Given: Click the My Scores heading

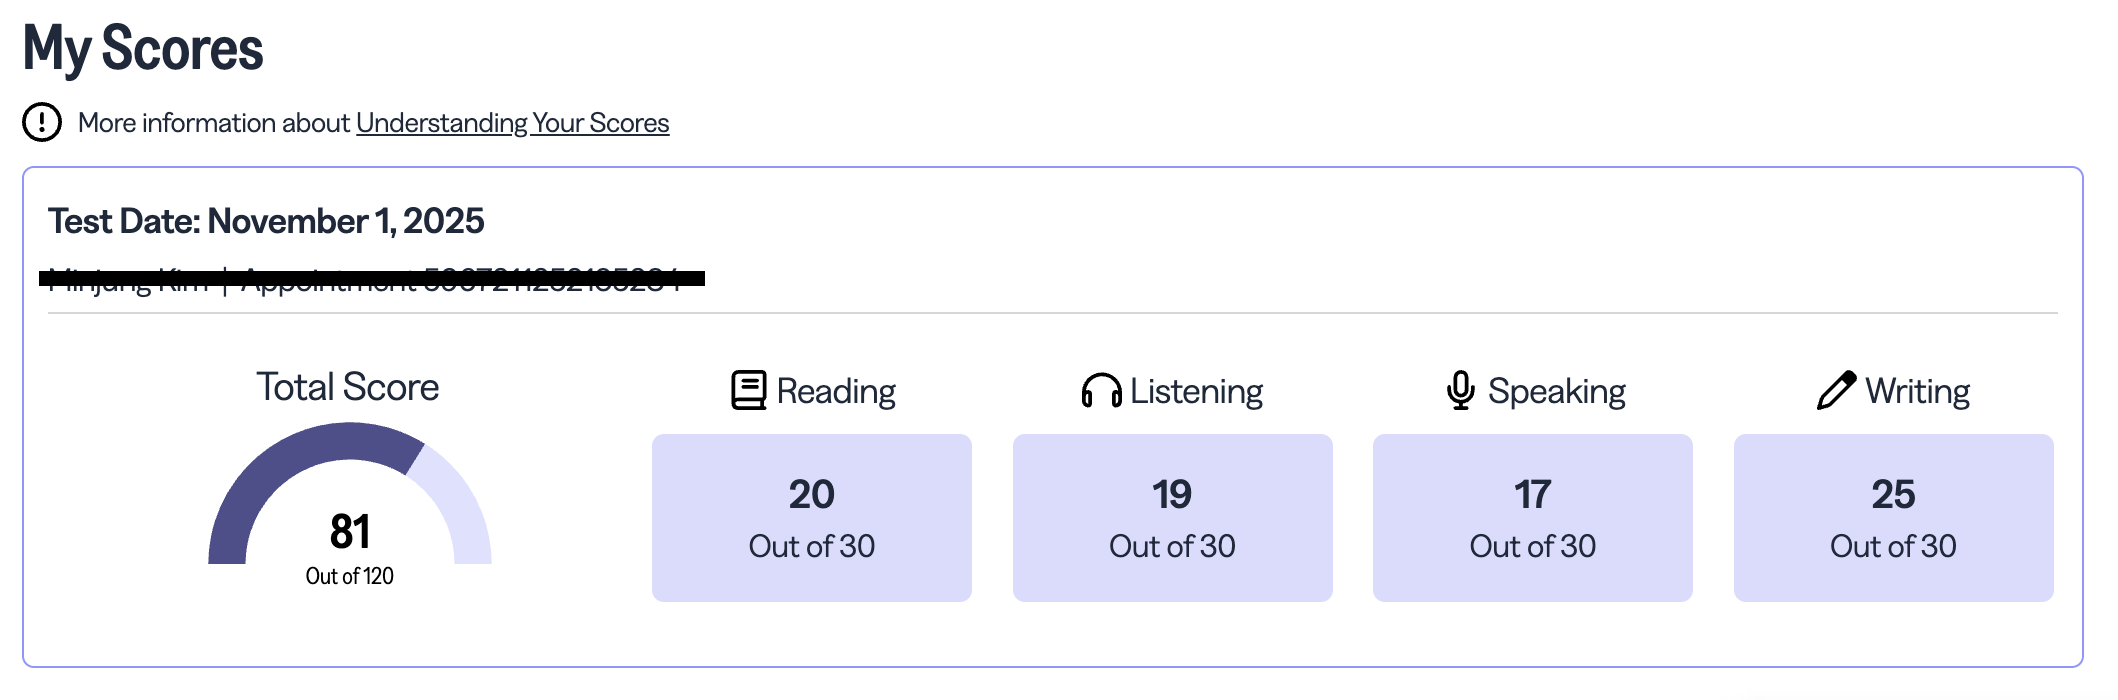Looking at the screenshot, I should tap(143, 48).
